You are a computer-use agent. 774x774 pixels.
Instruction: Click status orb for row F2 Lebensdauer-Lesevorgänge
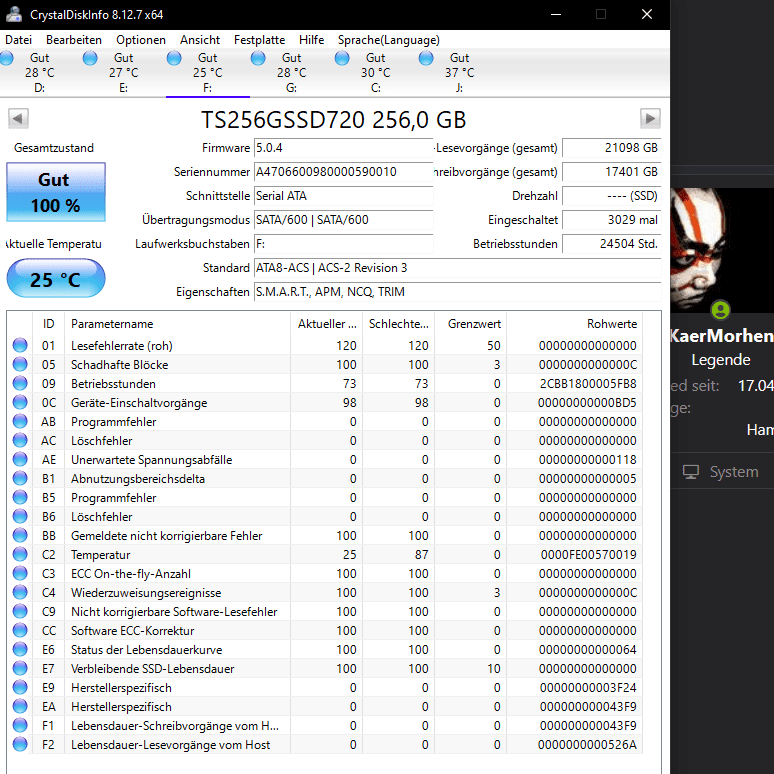click(20, 744)
